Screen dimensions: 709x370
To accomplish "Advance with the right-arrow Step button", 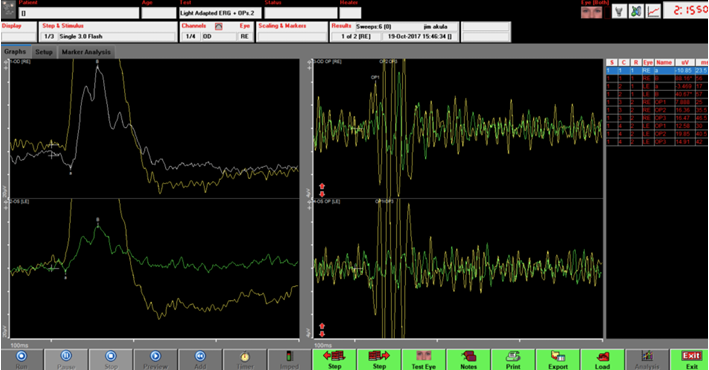I will 379,360.
